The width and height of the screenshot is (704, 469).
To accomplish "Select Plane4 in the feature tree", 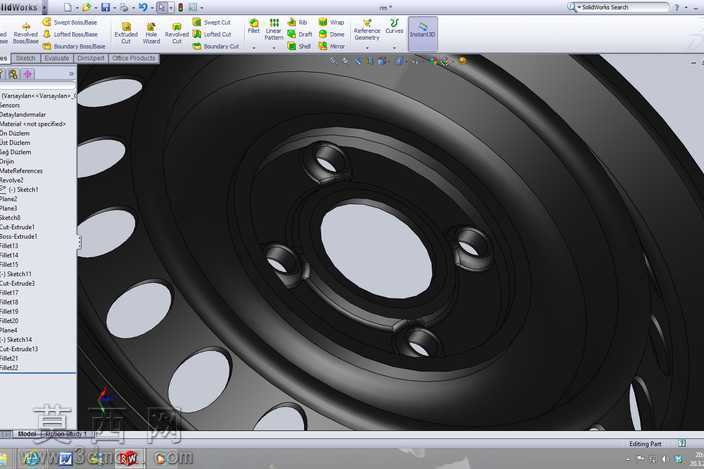I will (9, 330).
